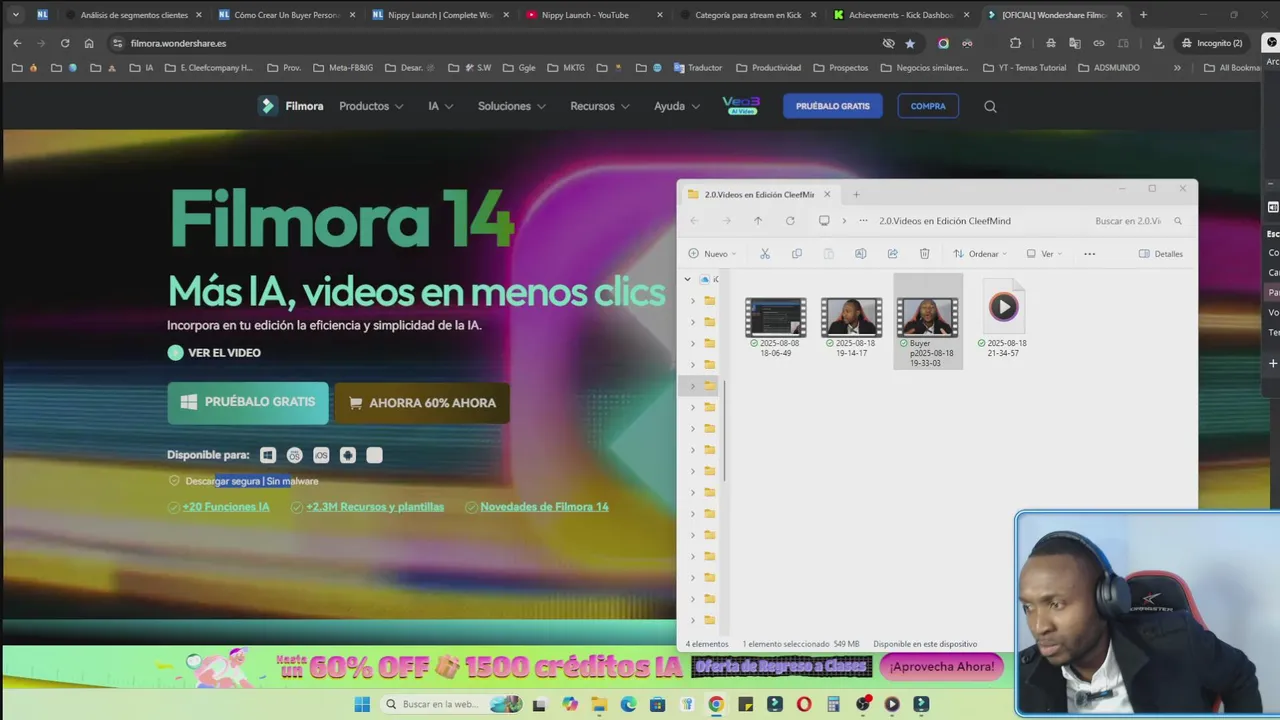Open the +20 Funciones IA link
The image size is (1280, 720).
pyautogui.click(x=226, y=507)
